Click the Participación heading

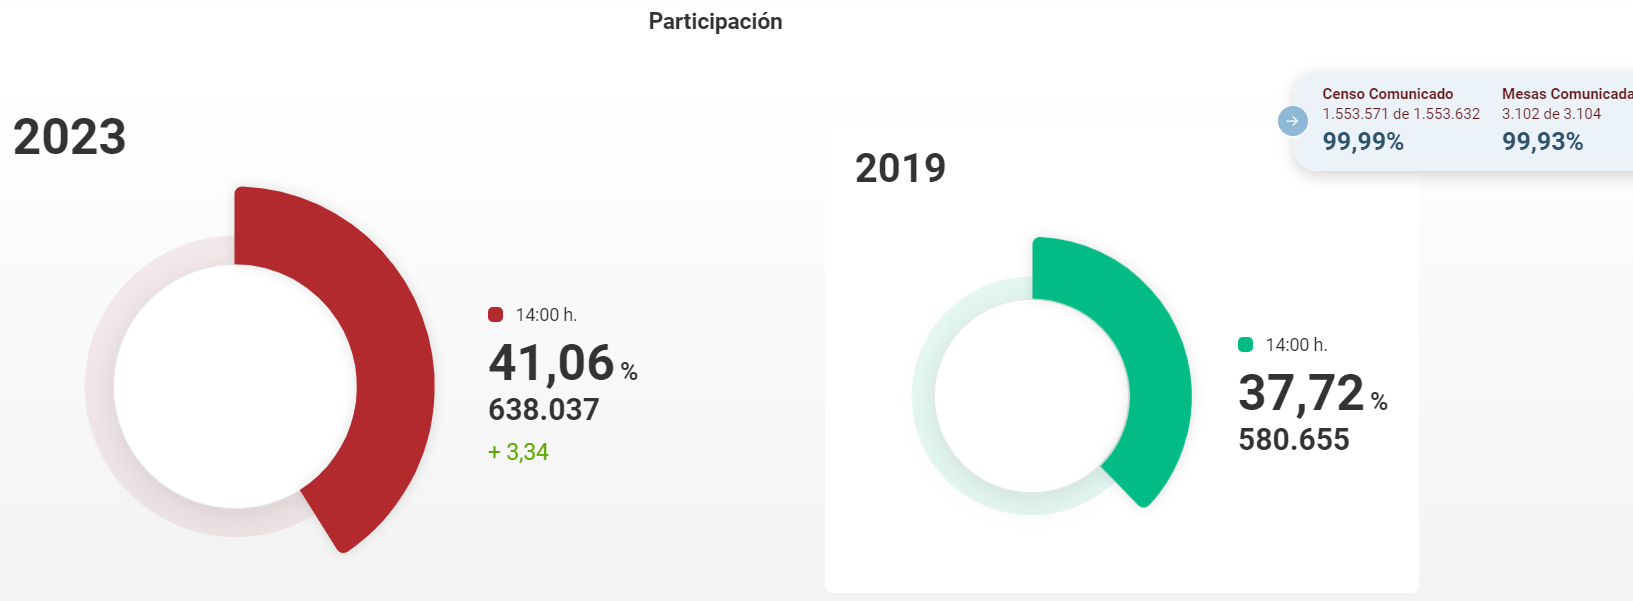tap(715, 21)
